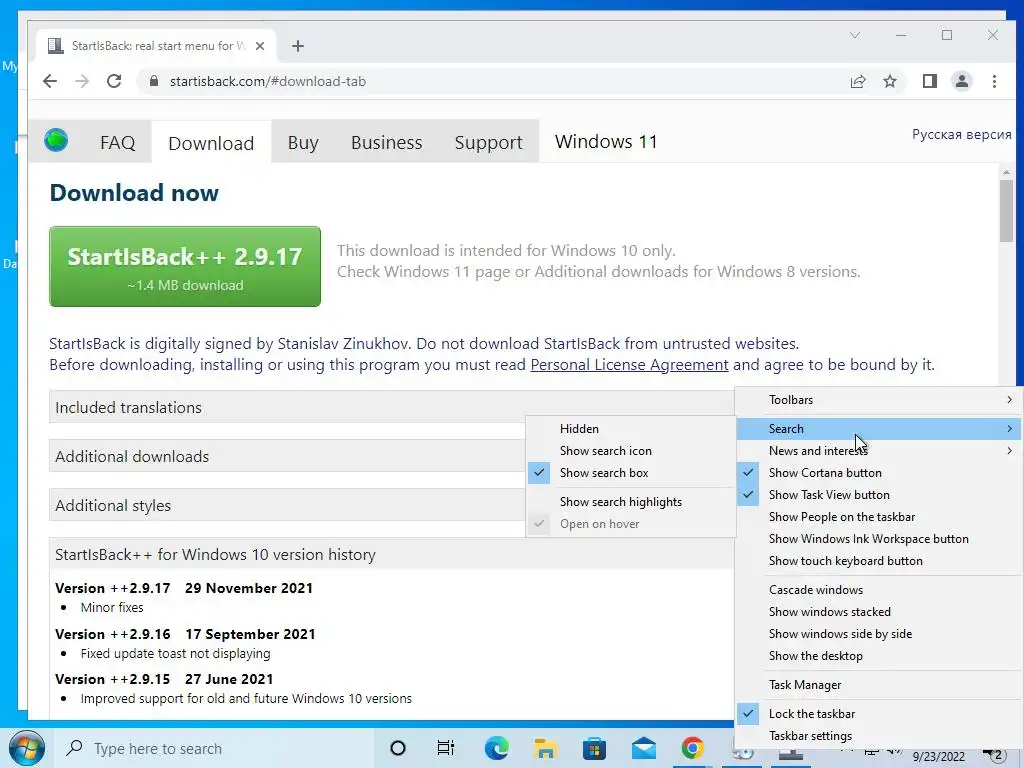1024x768 pixels.
Task: Click the Type here to search box
Action: 216,748
